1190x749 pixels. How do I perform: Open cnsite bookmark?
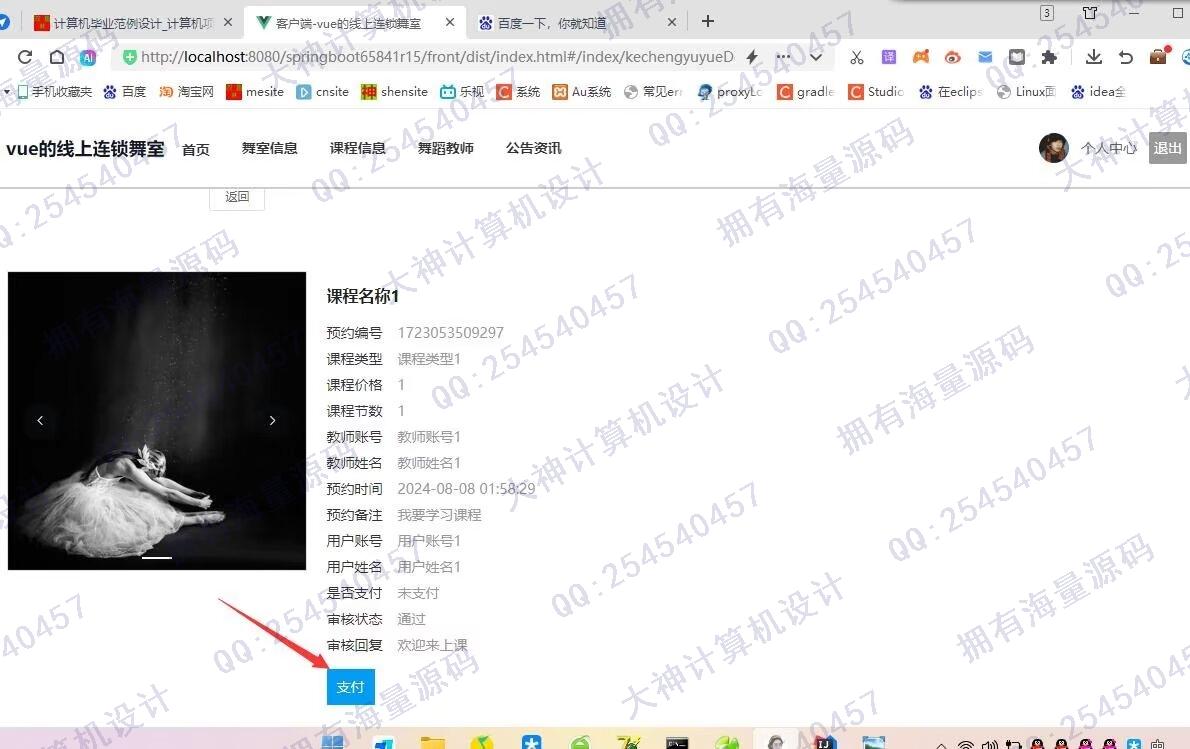(x=323, y=92)
